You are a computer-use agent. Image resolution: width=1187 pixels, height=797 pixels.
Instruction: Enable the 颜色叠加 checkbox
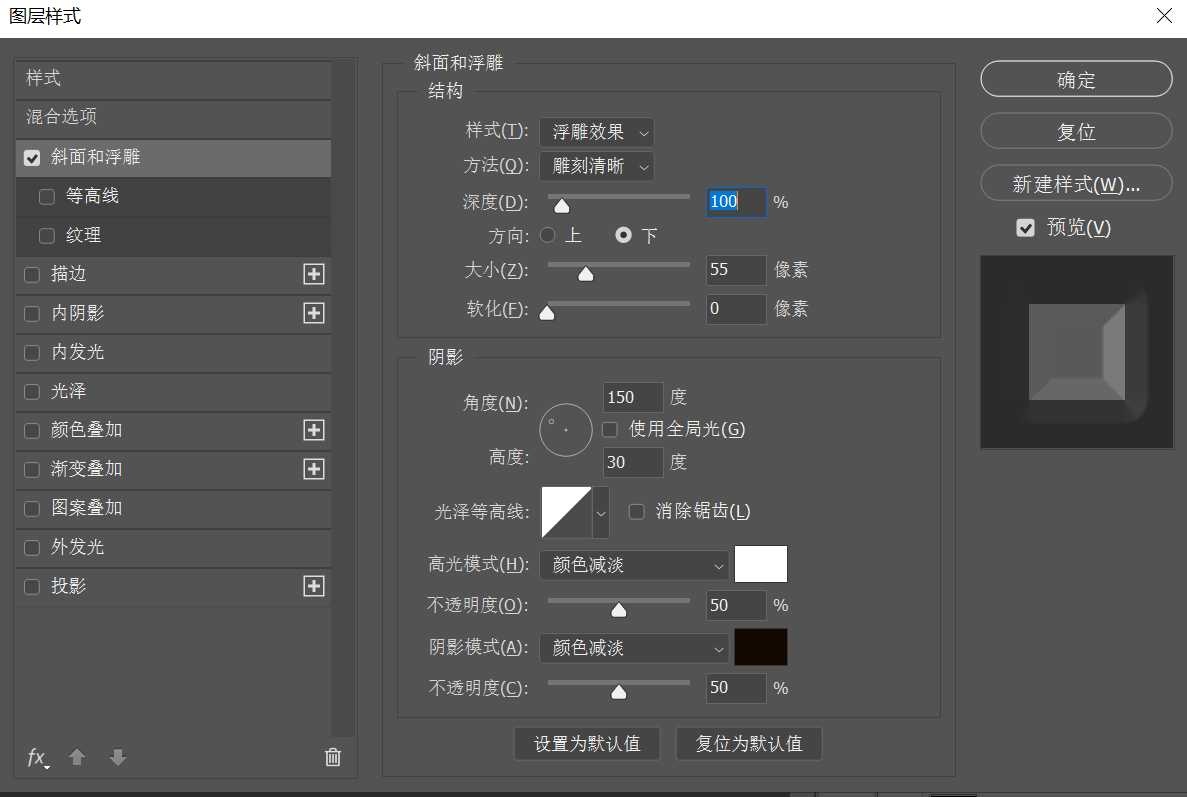32,431
